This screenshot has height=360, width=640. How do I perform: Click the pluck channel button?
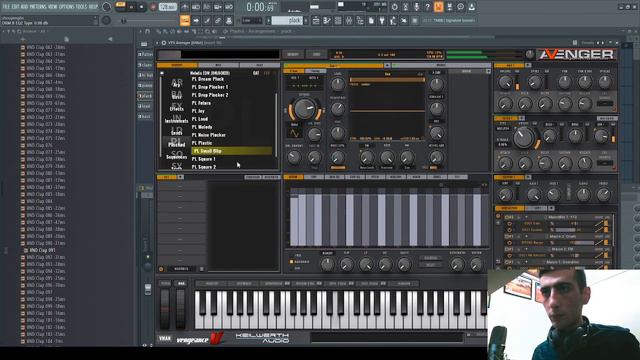tap(145, 96)
